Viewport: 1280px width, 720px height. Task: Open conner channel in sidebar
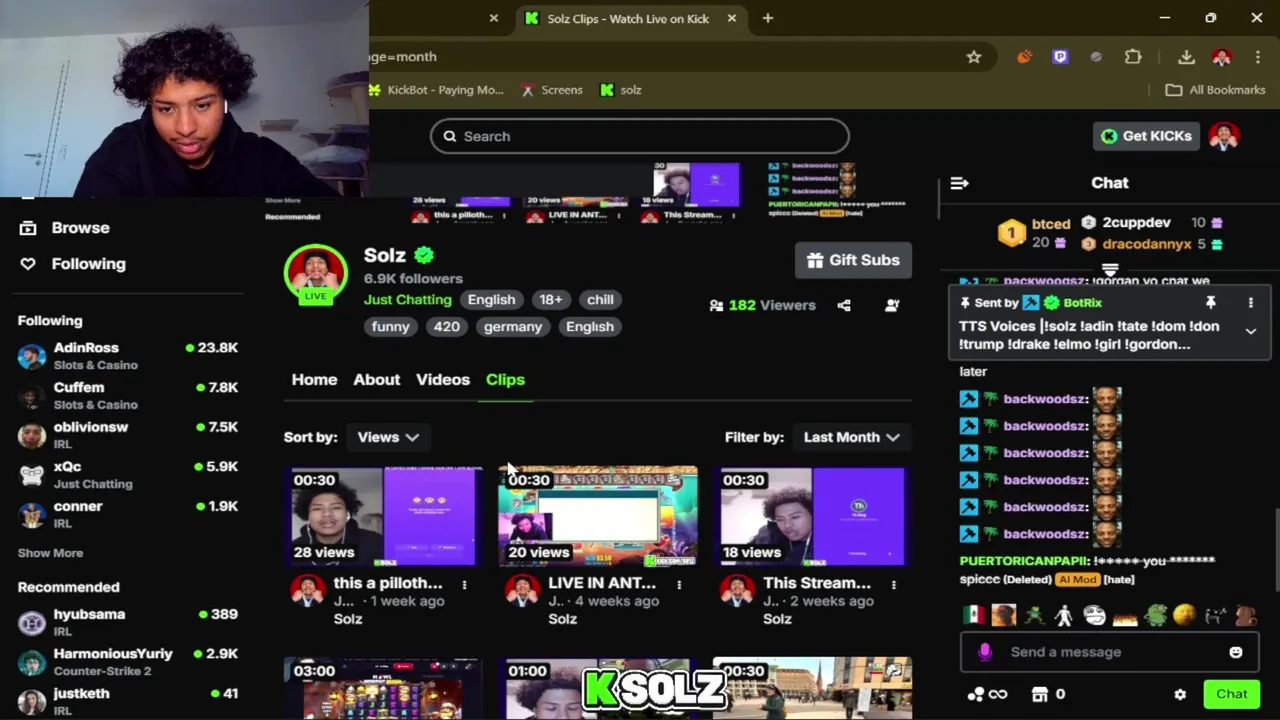point(128,514)
